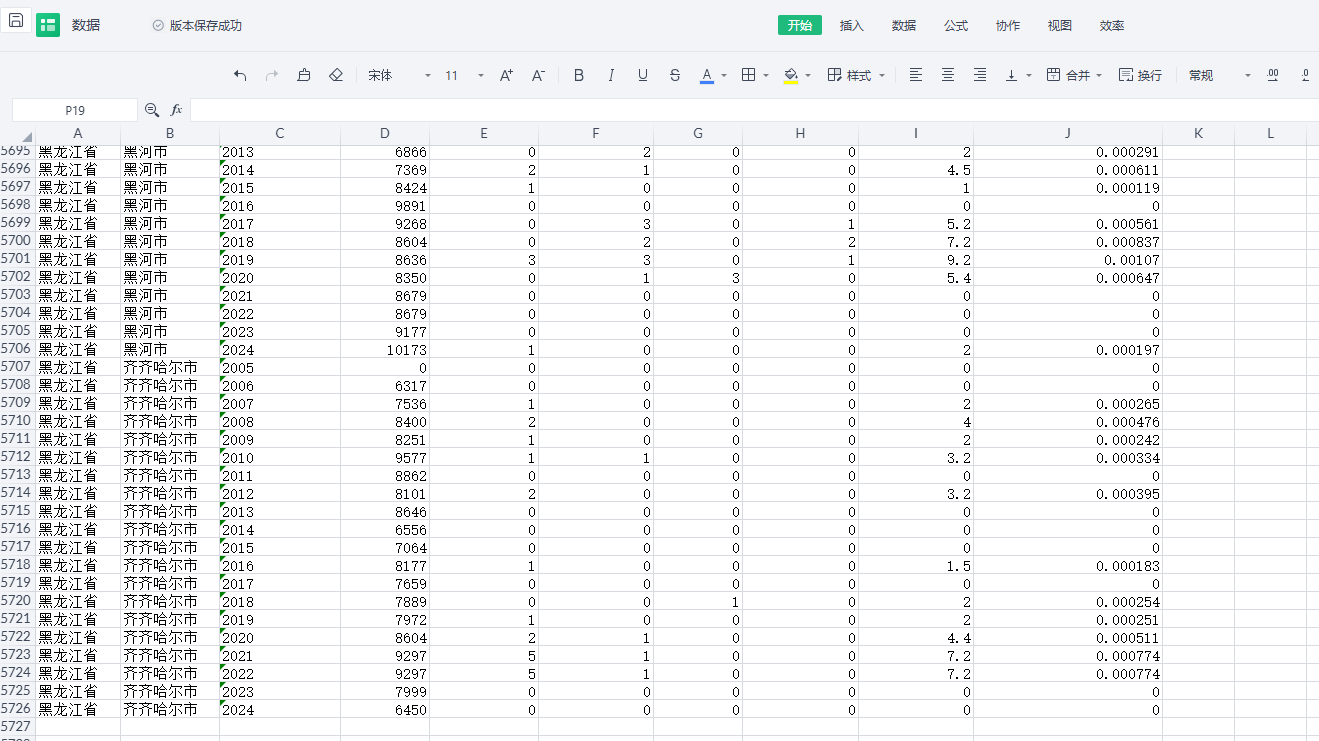Click the 版本保存成功 status indicator
Screen dimensions: 1319x741
point(198,25)
